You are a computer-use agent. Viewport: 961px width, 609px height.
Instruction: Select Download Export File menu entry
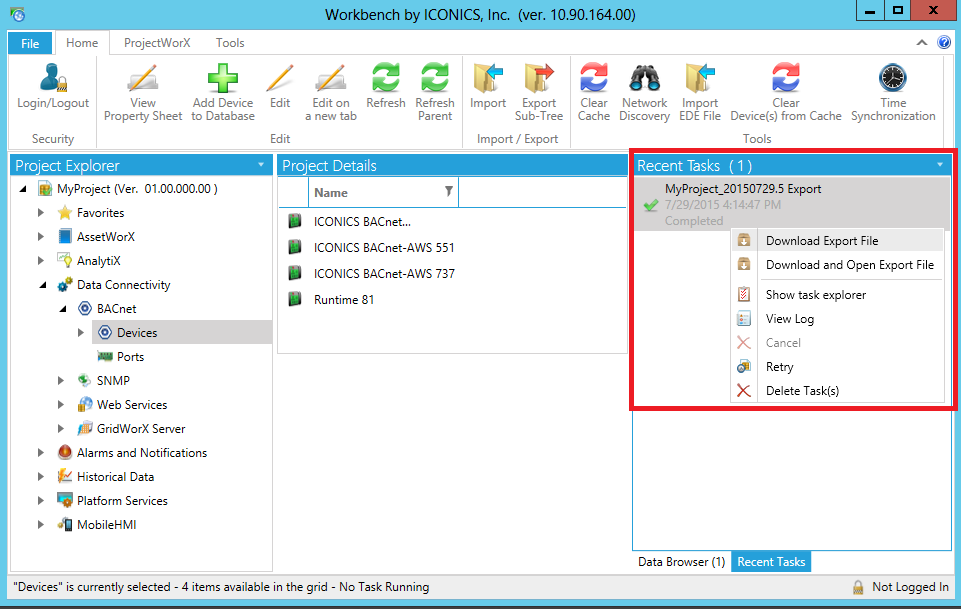click(821, 241)
